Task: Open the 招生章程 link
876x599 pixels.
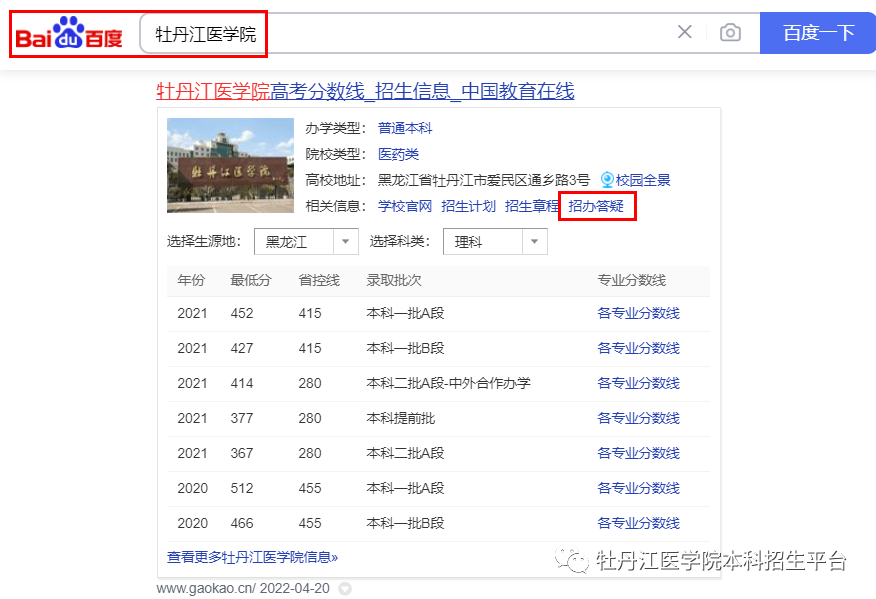Action: (531, 206)
